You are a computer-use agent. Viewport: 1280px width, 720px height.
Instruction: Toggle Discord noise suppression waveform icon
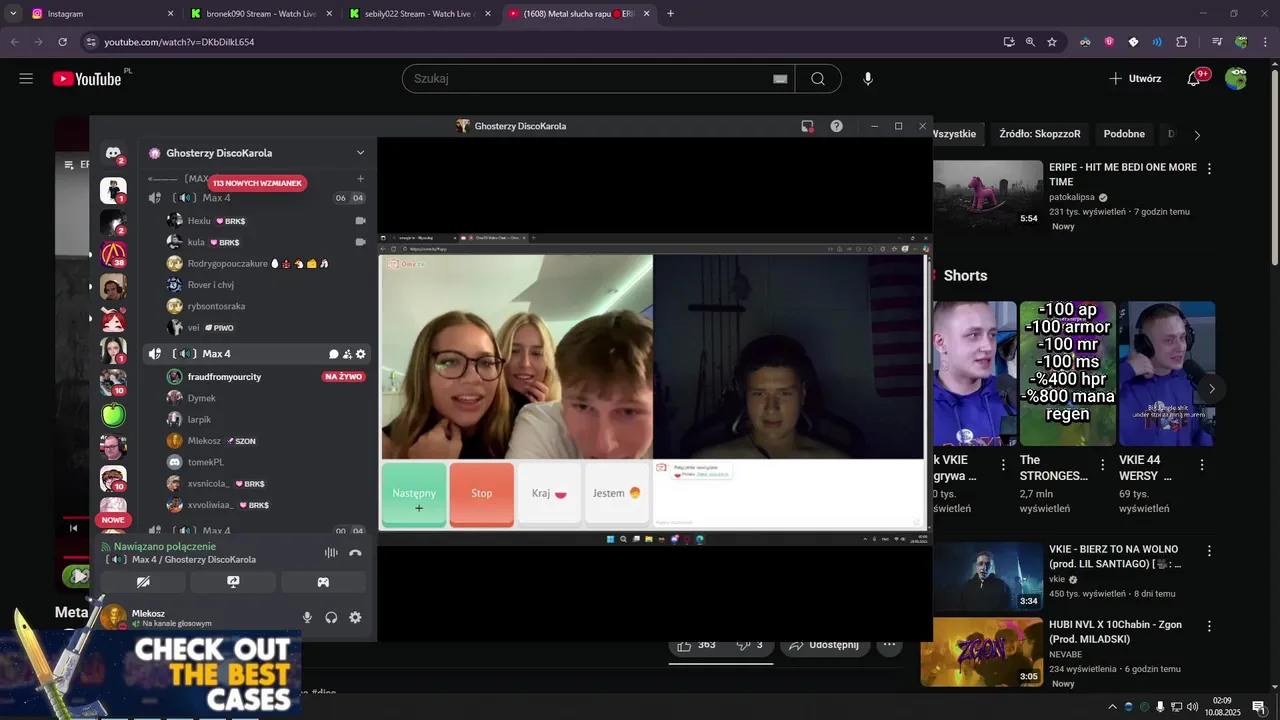click(331, 553)
